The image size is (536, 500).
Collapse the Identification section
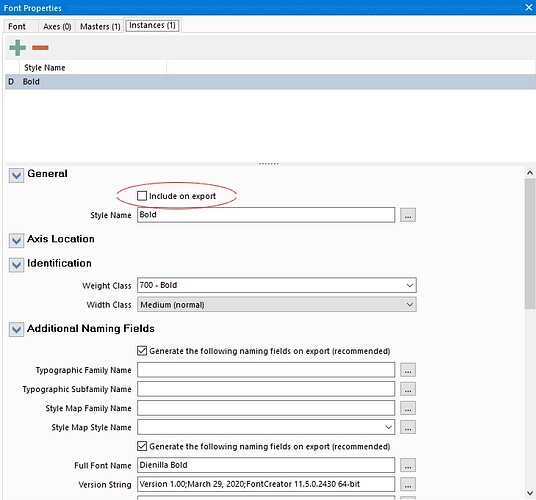pos(16,265)
